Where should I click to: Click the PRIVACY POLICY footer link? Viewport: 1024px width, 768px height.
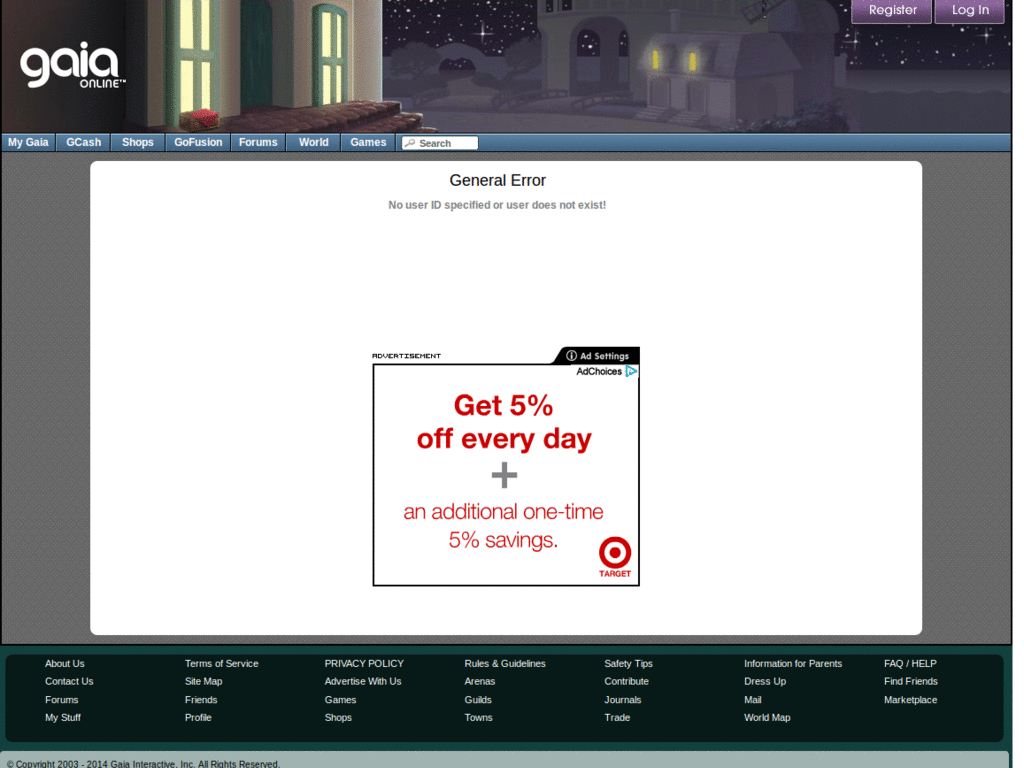(x=364, y=663)
